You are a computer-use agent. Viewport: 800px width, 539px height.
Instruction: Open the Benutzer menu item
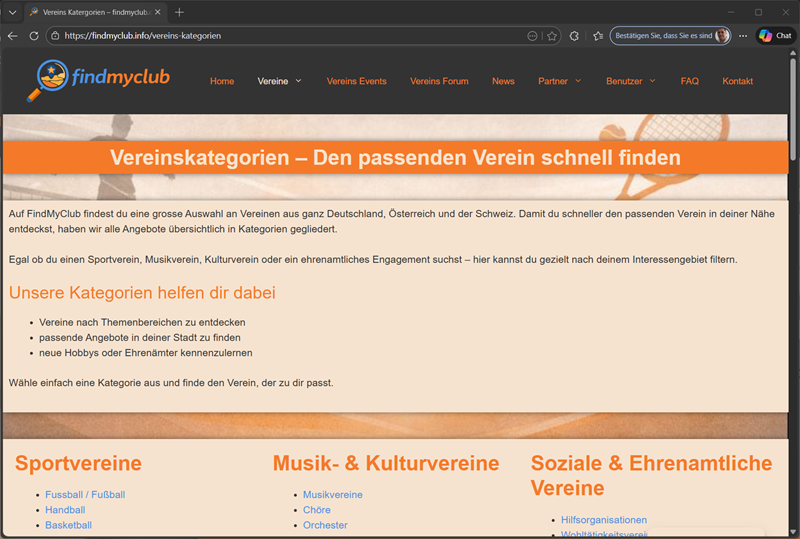coord(624,81)
